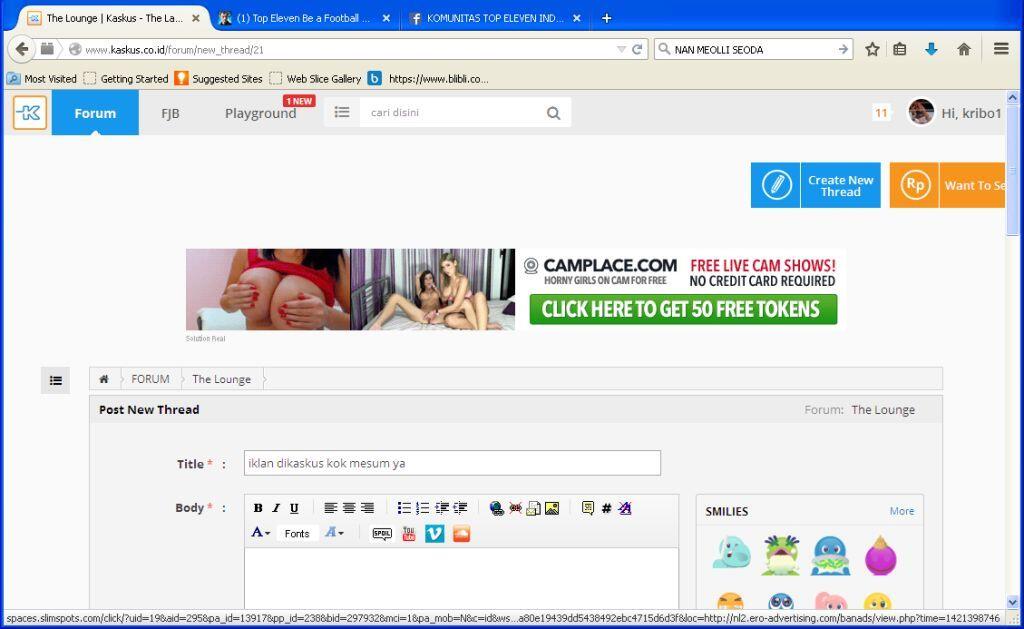Image resolution: width=1024 pixels, height=629 pixels.
Task: Click the second indent icon before the globe
Action: 460,508
